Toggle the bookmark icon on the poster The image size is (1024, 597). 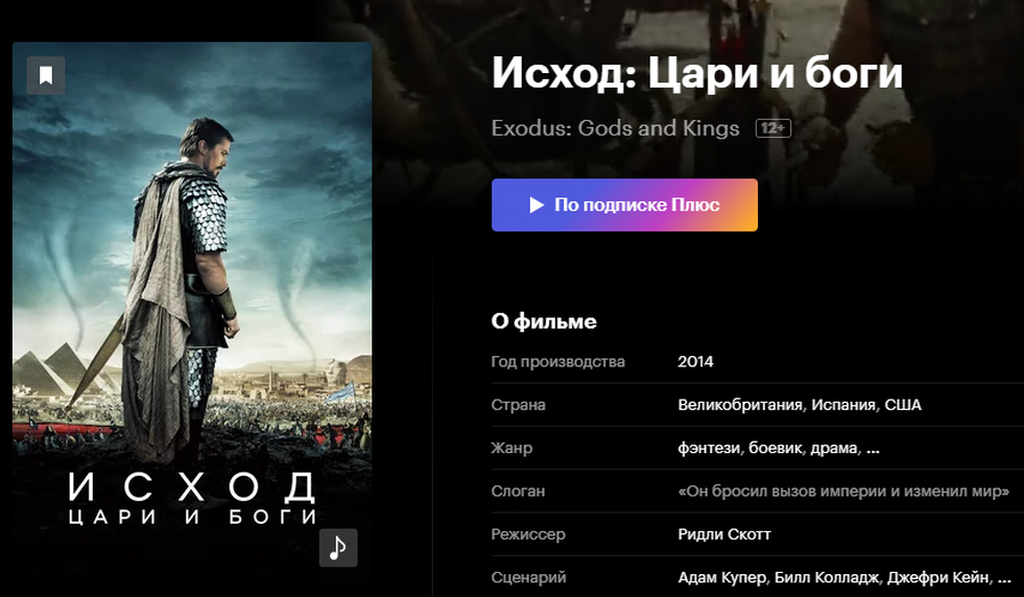(46, 76)
